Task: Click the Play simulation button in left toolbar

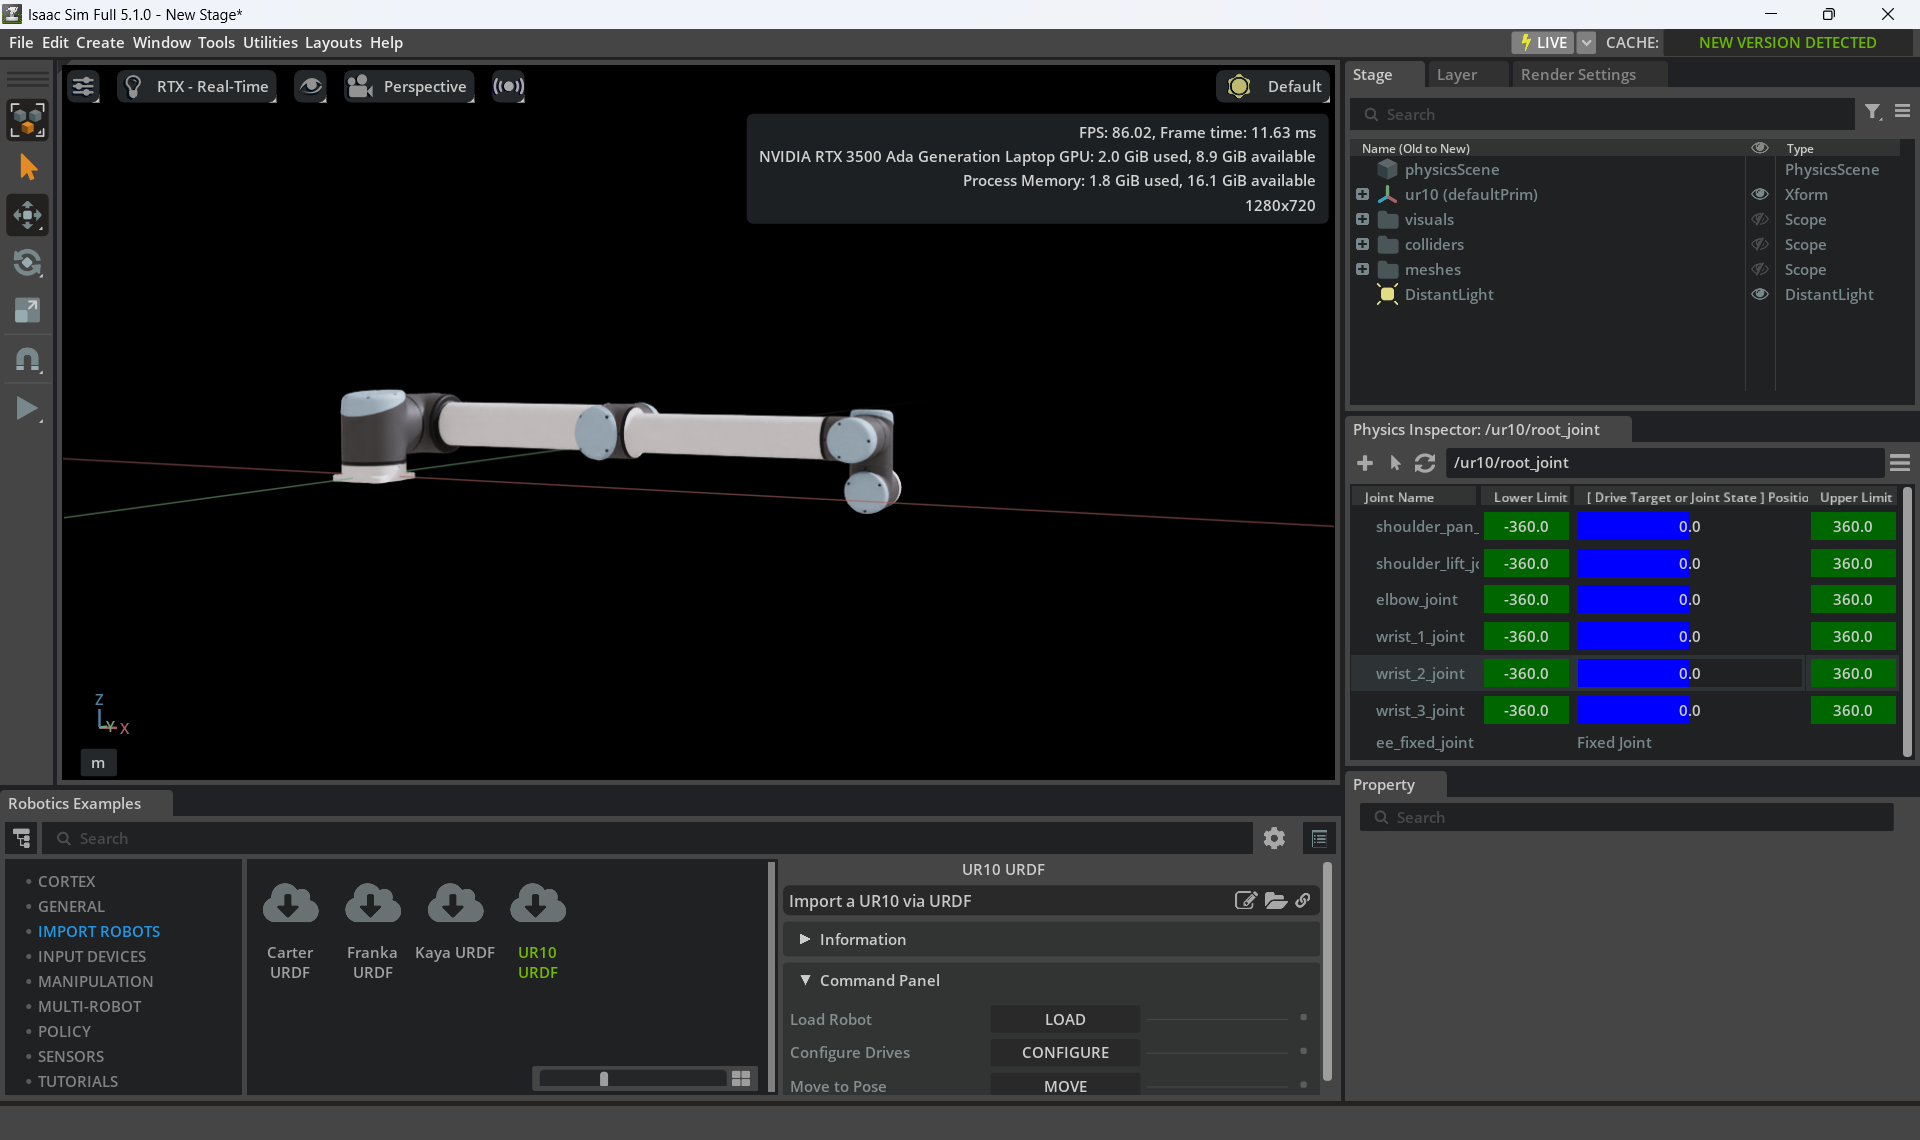Action: 27,408
